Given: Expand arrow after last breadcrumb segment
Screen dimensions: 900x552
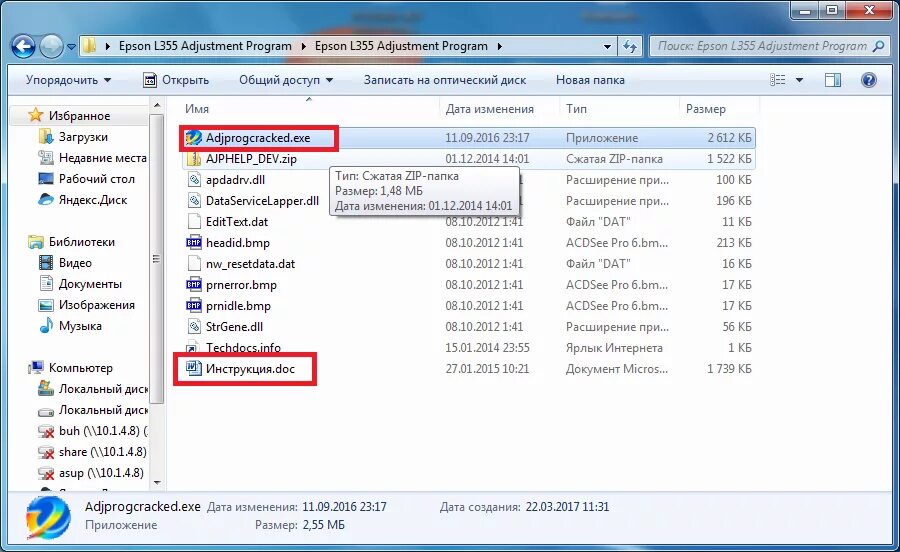Looking at the screenshot, I should (x=499, y=46).
